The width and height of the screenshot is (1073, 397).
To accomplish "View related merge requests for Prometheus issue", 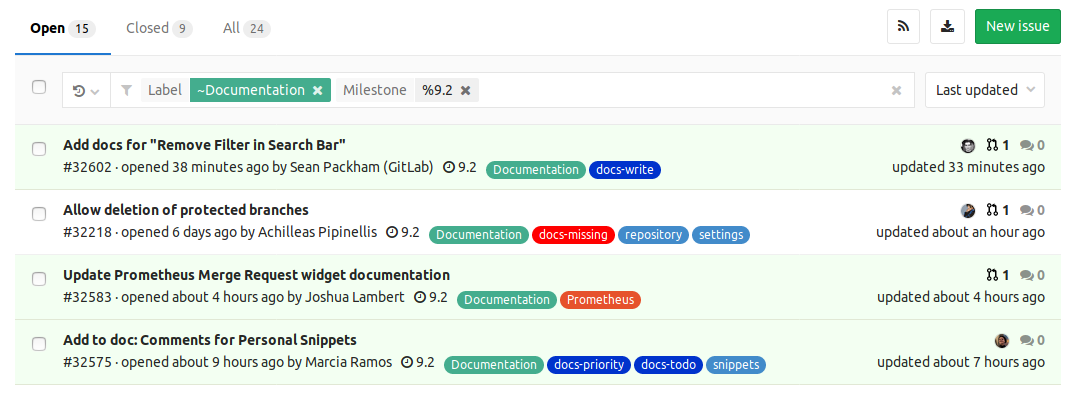I will coord(998,275).
